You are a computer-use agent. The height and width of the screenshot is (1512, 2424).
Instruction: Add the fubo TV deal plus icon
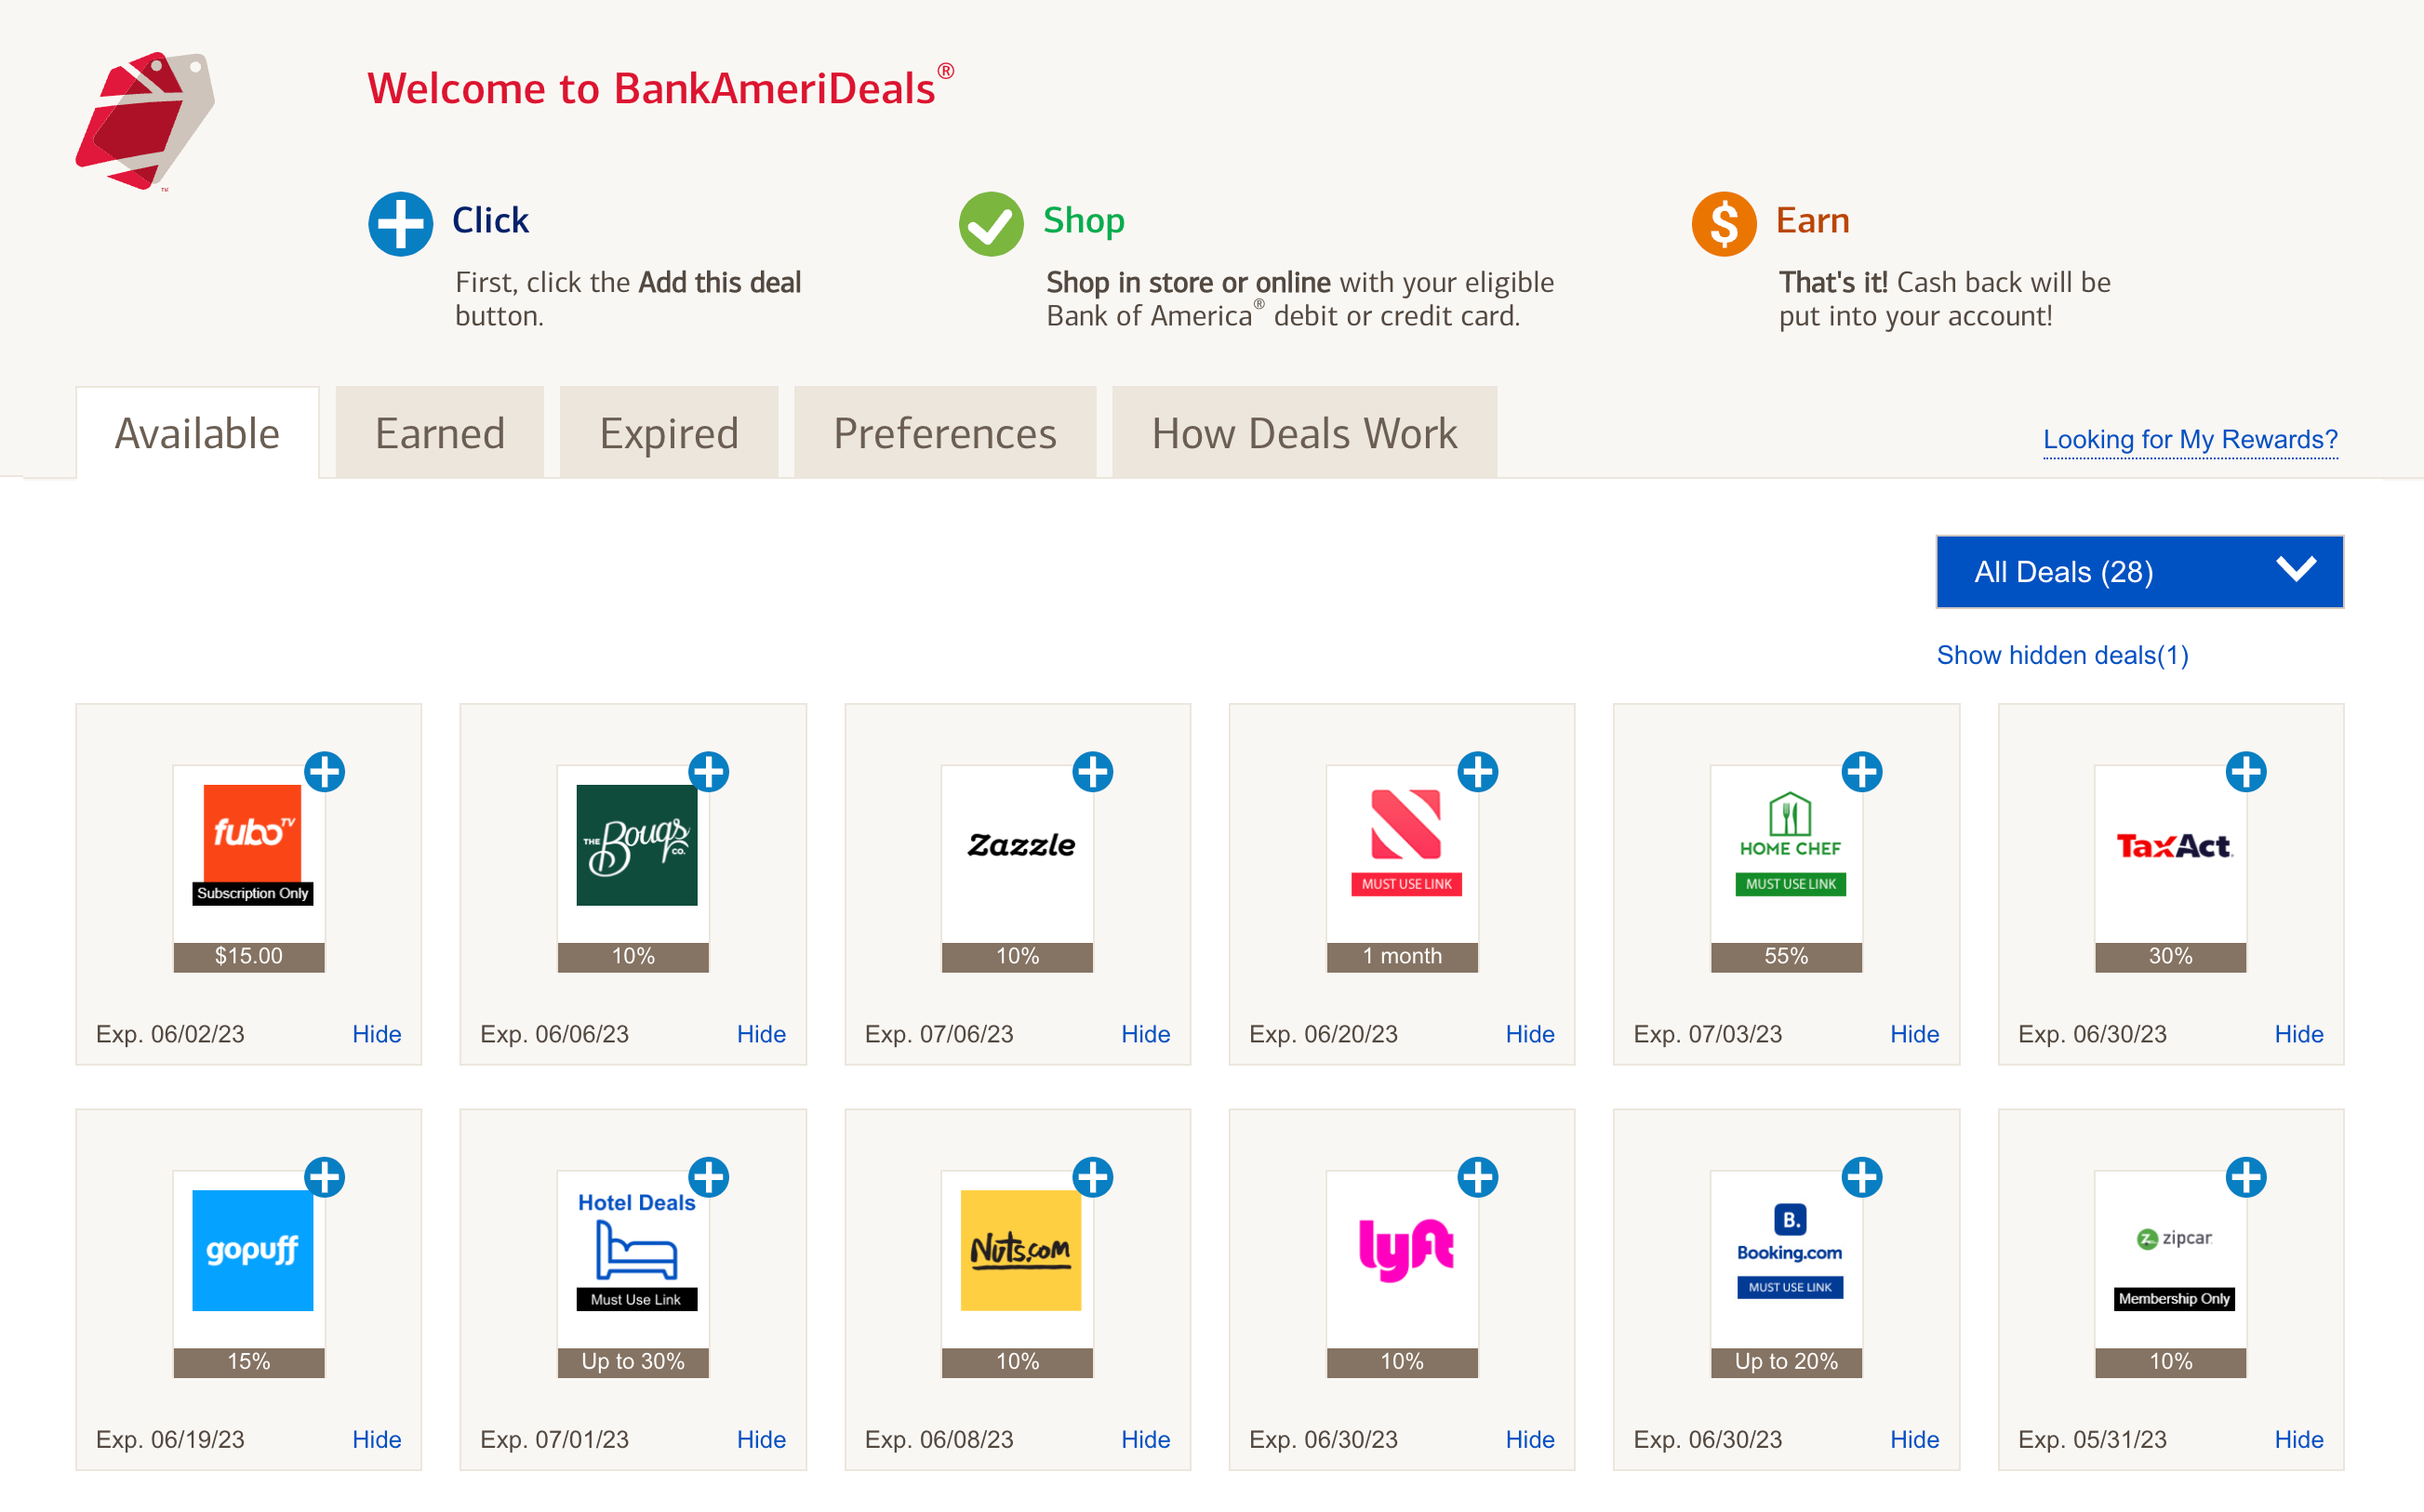[x=324, y=772]
